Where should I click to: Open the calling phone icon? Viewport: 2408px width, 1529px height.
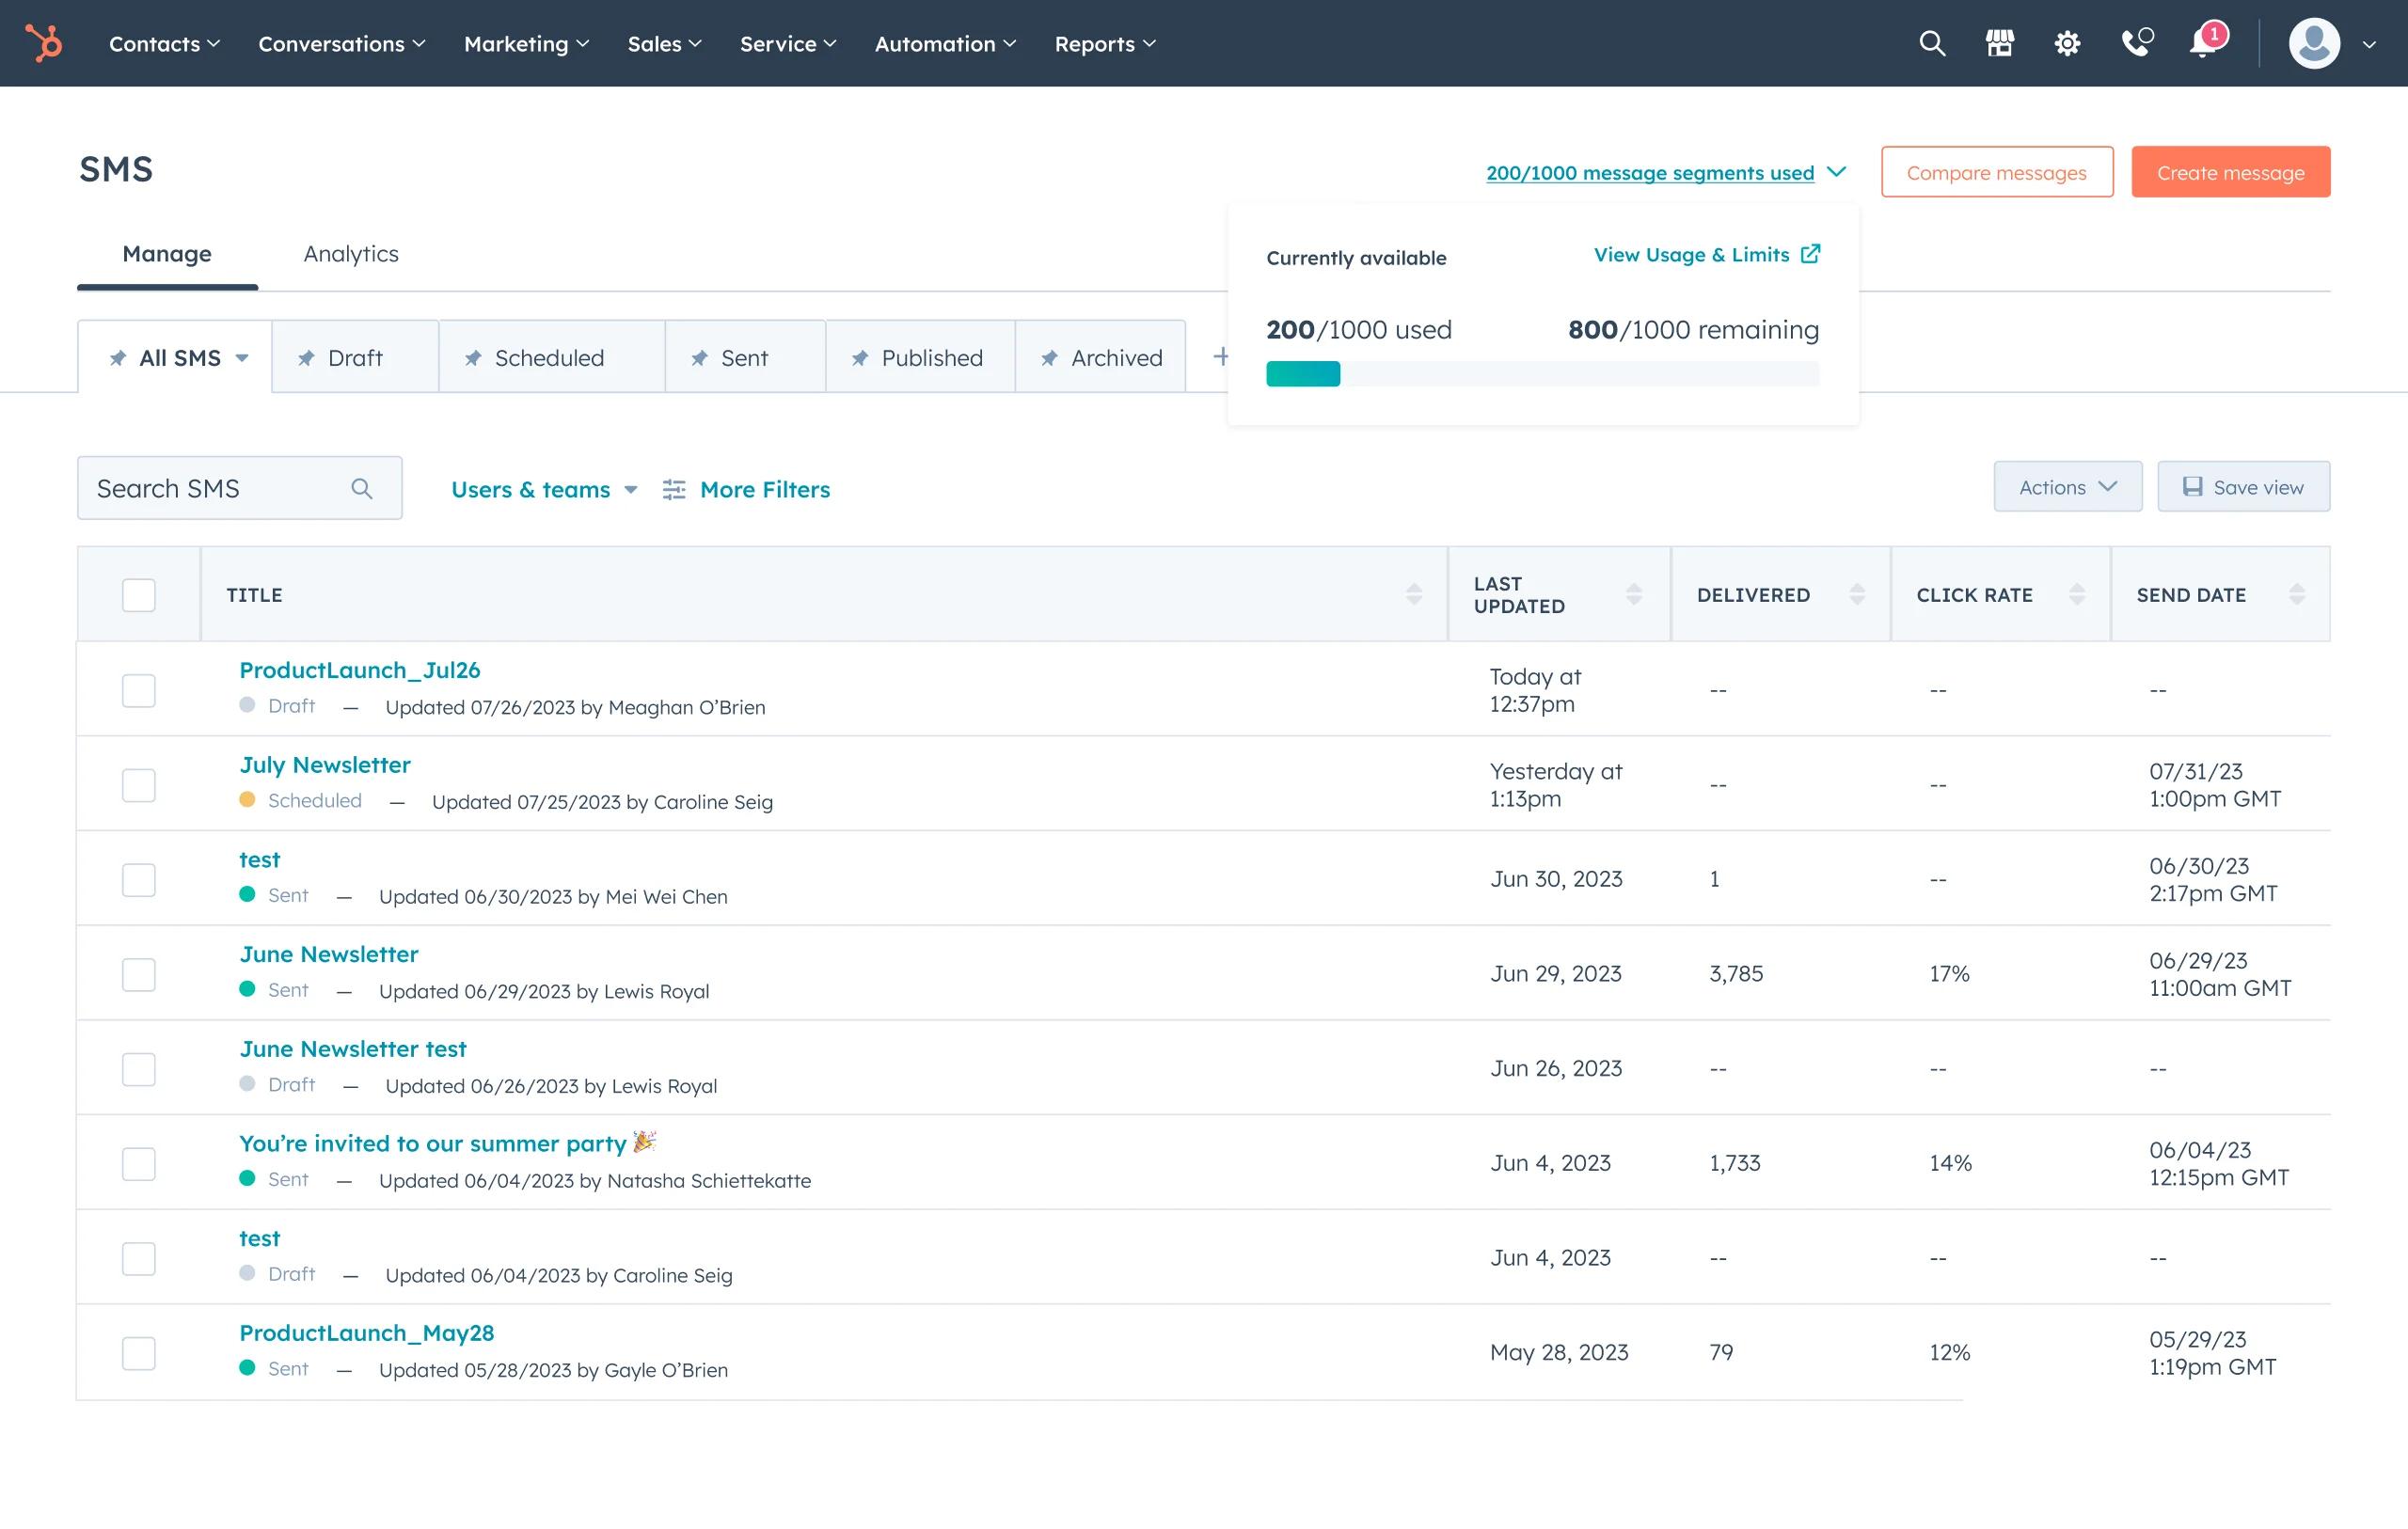[2136, 43]
